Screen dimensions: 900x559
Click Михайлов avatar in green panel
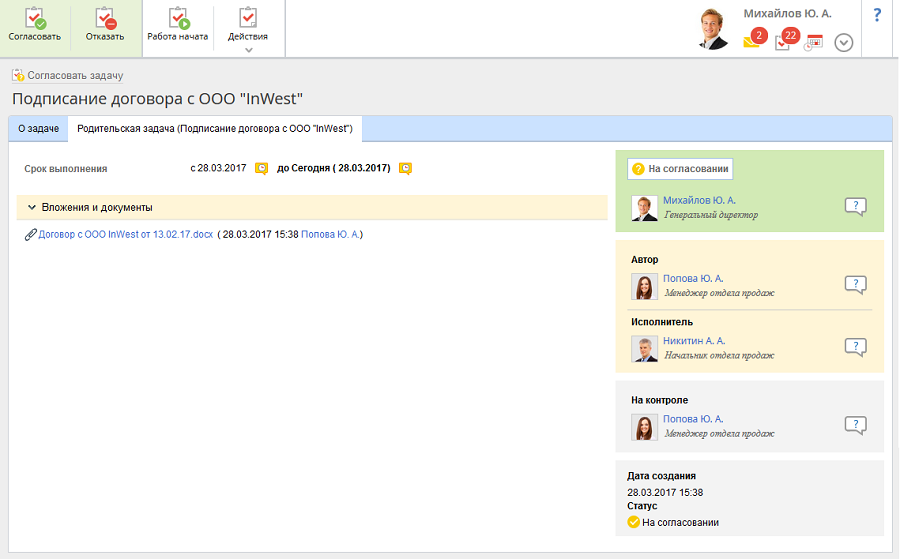click(x=645, y=208)
